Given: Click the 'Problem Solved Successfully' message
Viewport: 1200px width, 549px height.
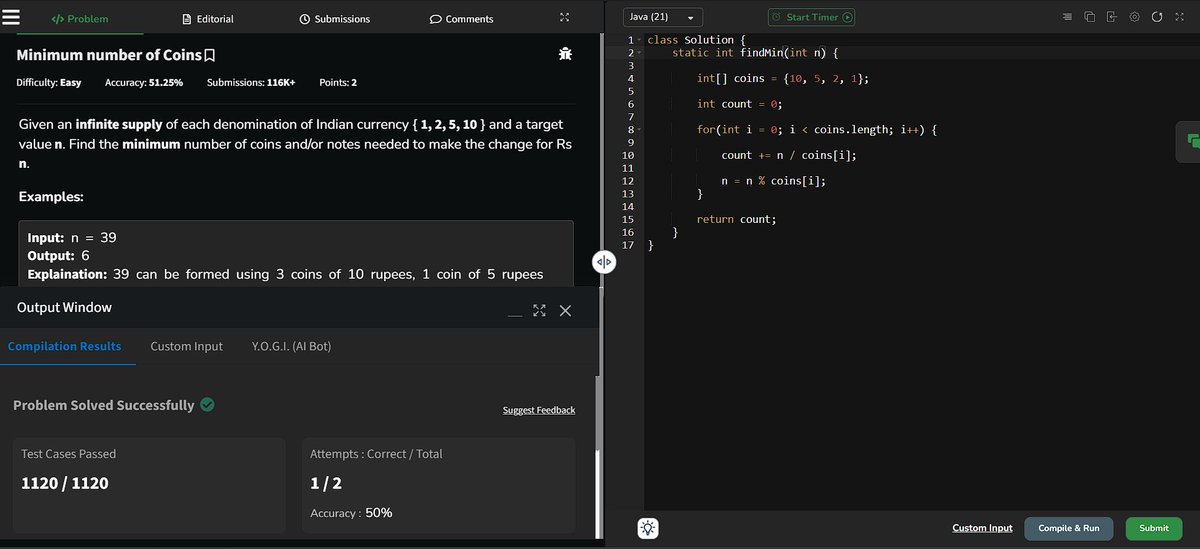Looking at the screenshot, I should pyautogui.click(x=103, y=405).
